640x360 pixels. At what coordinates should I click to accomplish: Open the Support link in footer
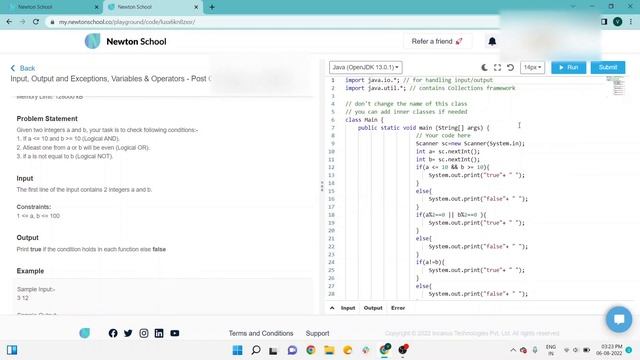click(318, 333)
